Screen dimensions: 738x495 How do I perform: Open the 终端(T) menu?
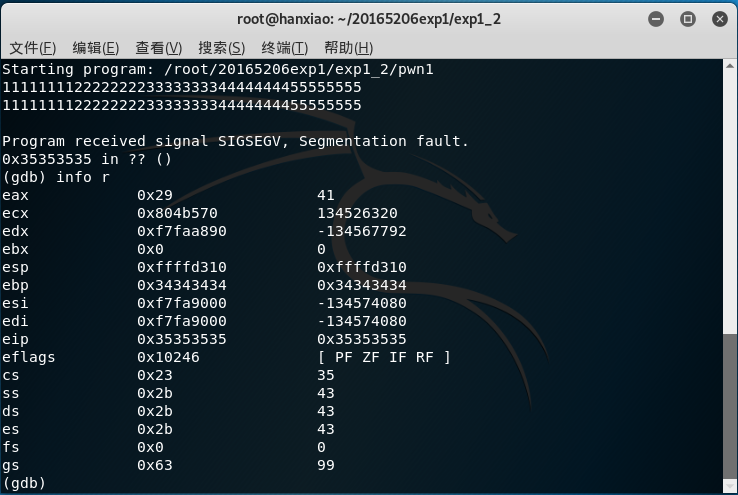[285, 48]
